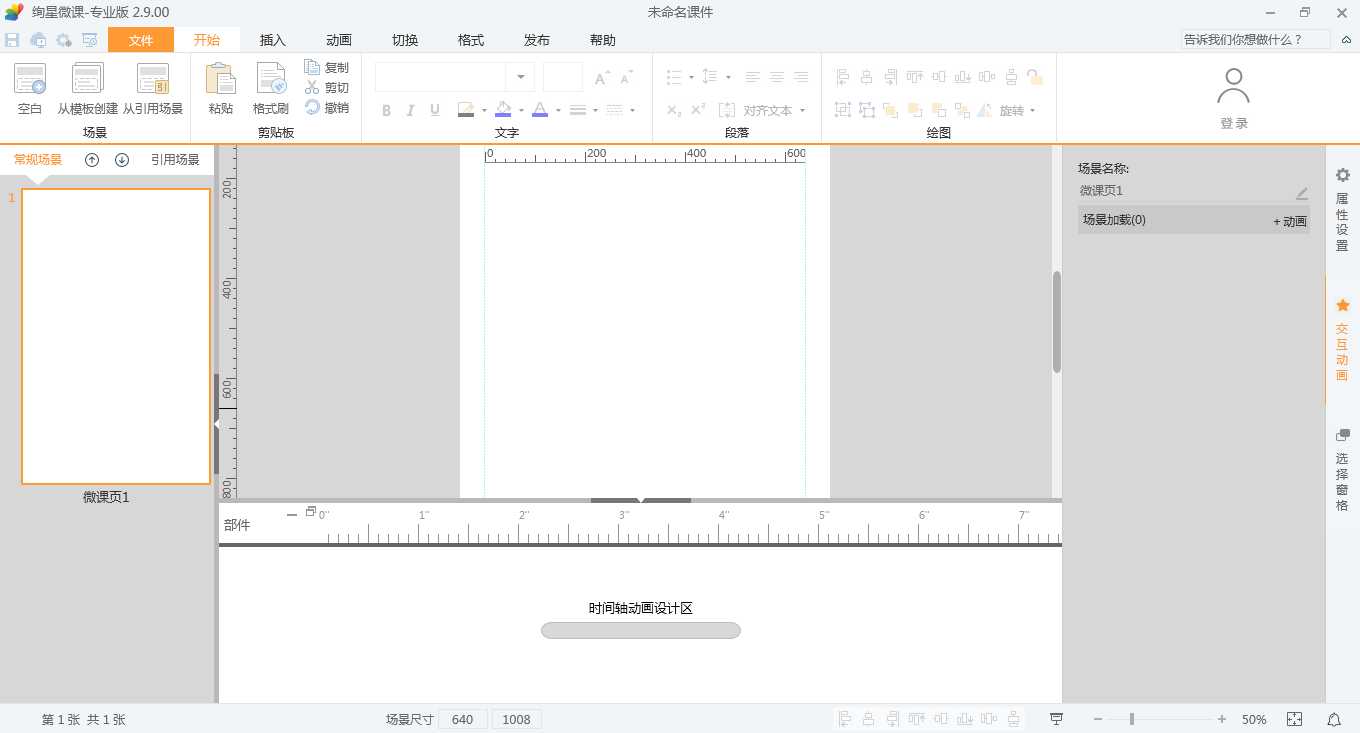Open 交互动画 interactive animation panel
This screenshot has width=1360, height=733.
1342,340
